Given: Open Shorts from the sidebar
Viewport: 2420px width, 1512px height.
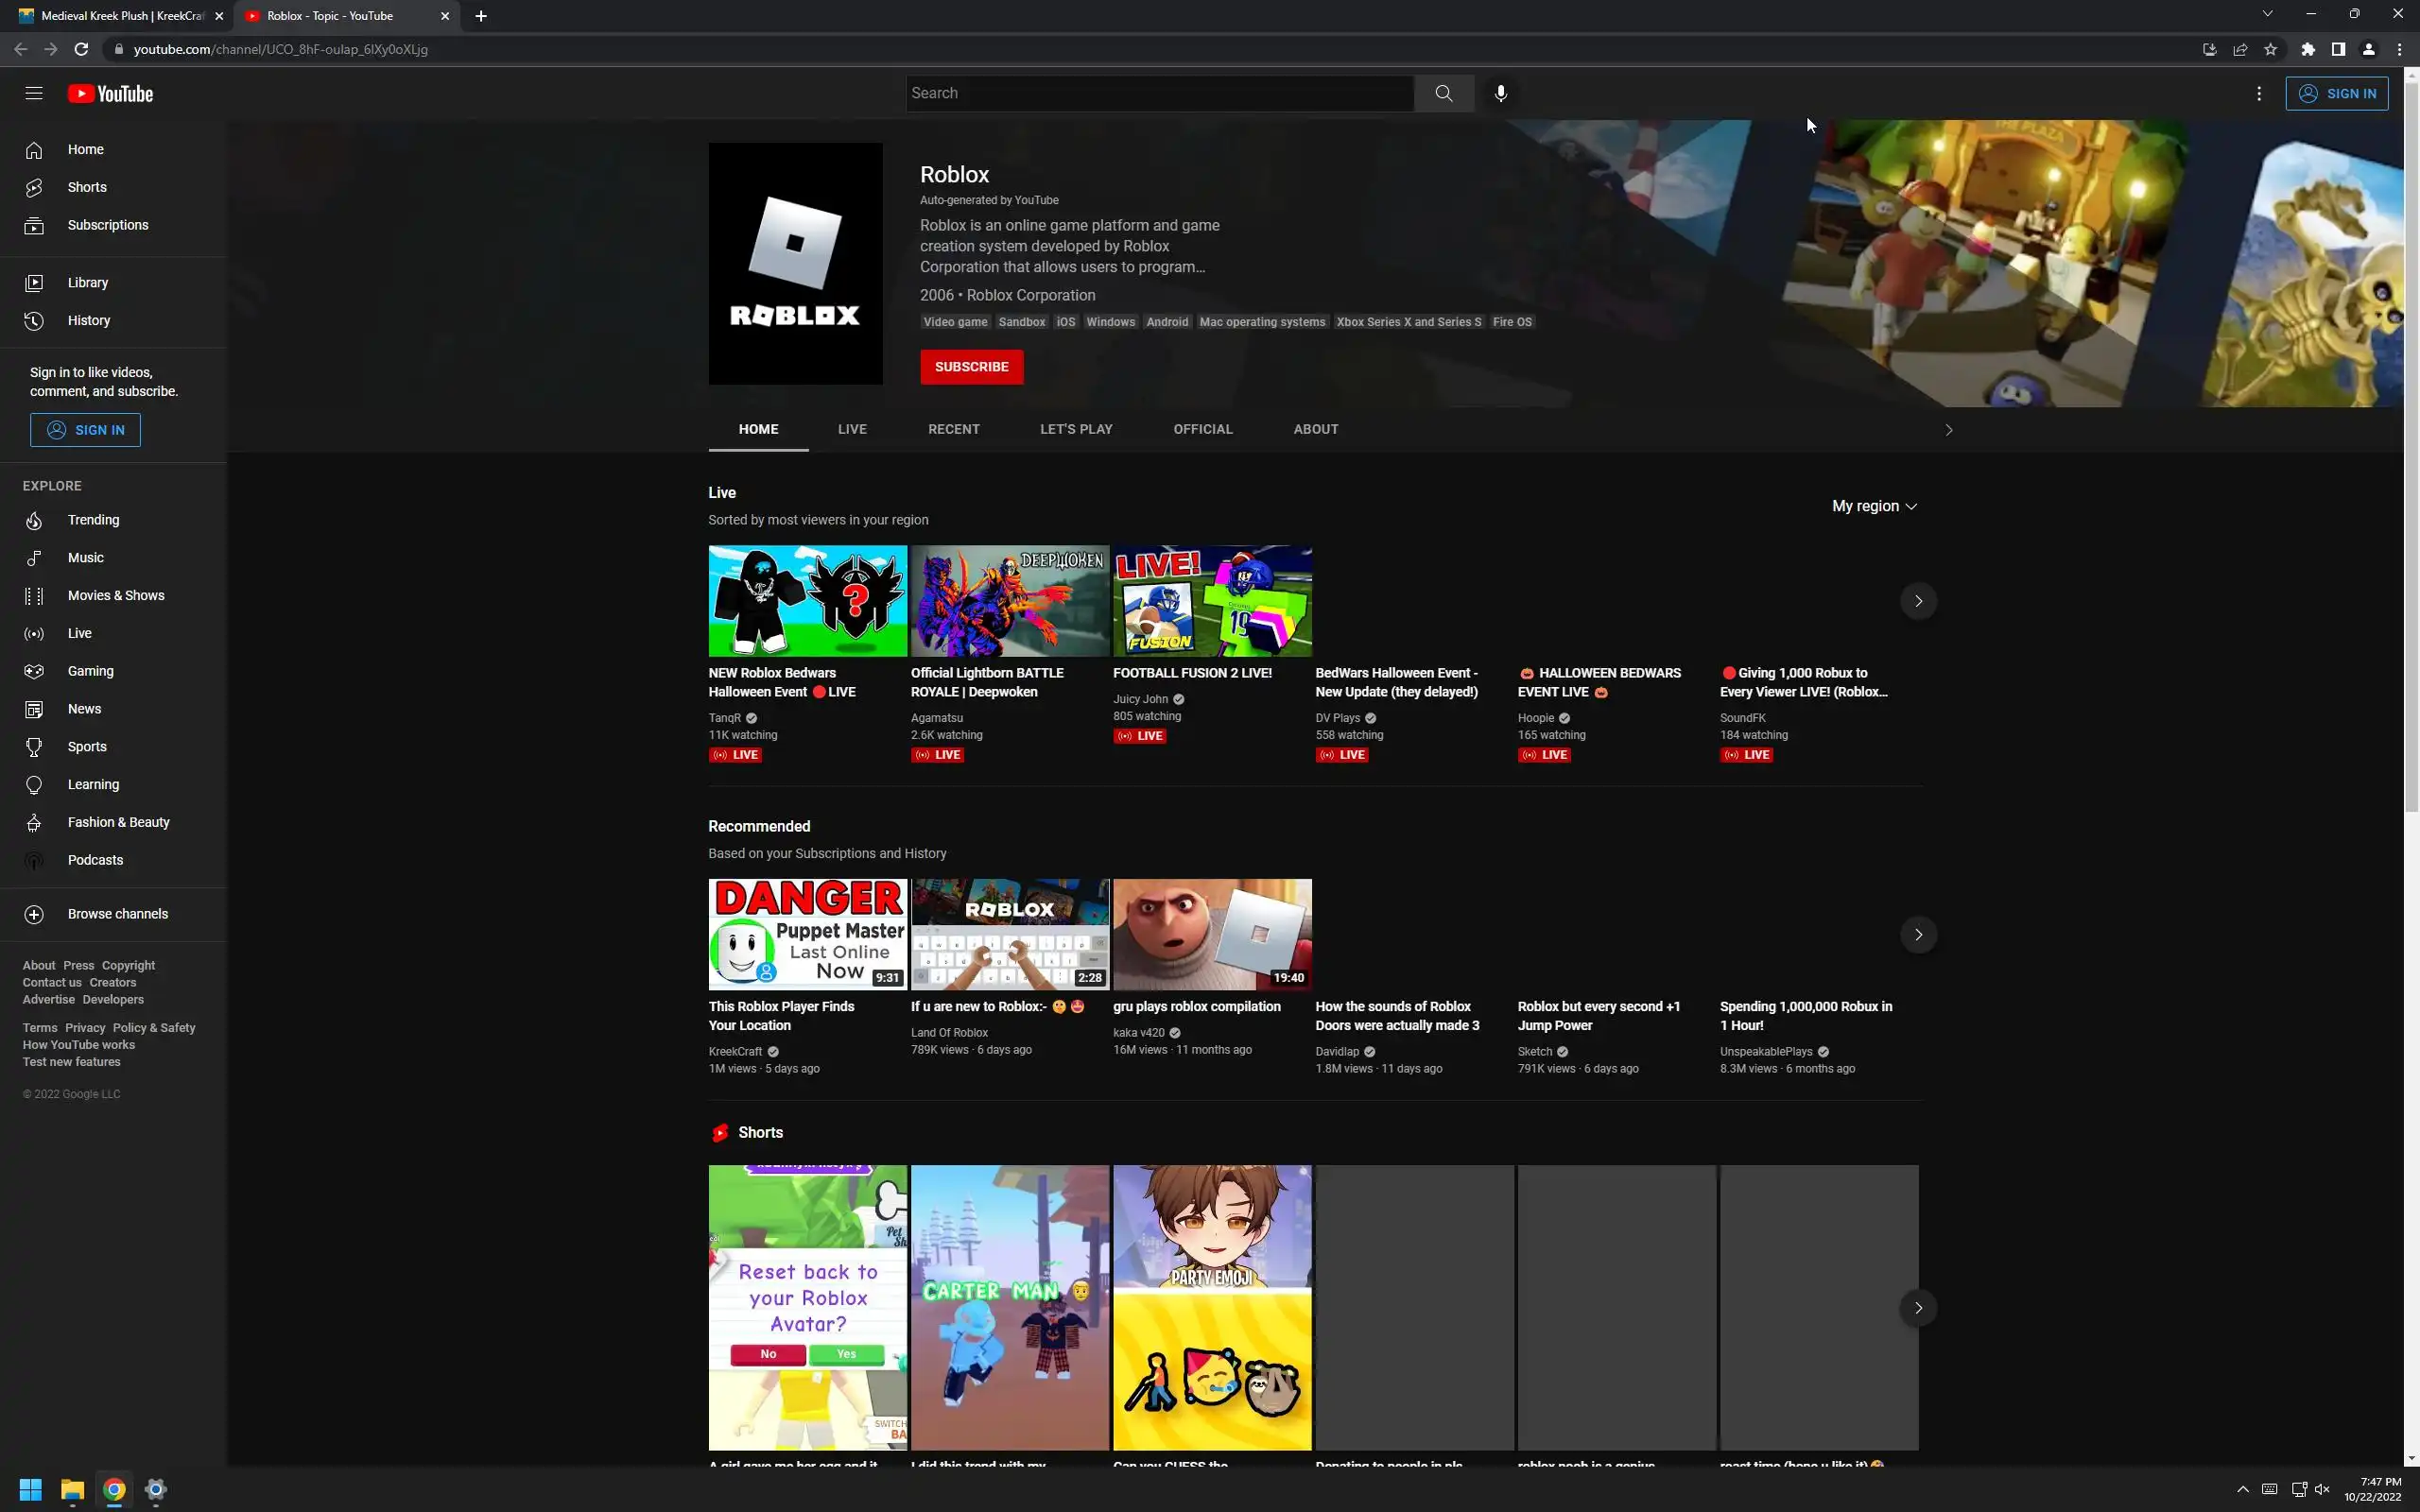Looking at the screenshot, I should [x=87, y=187].
